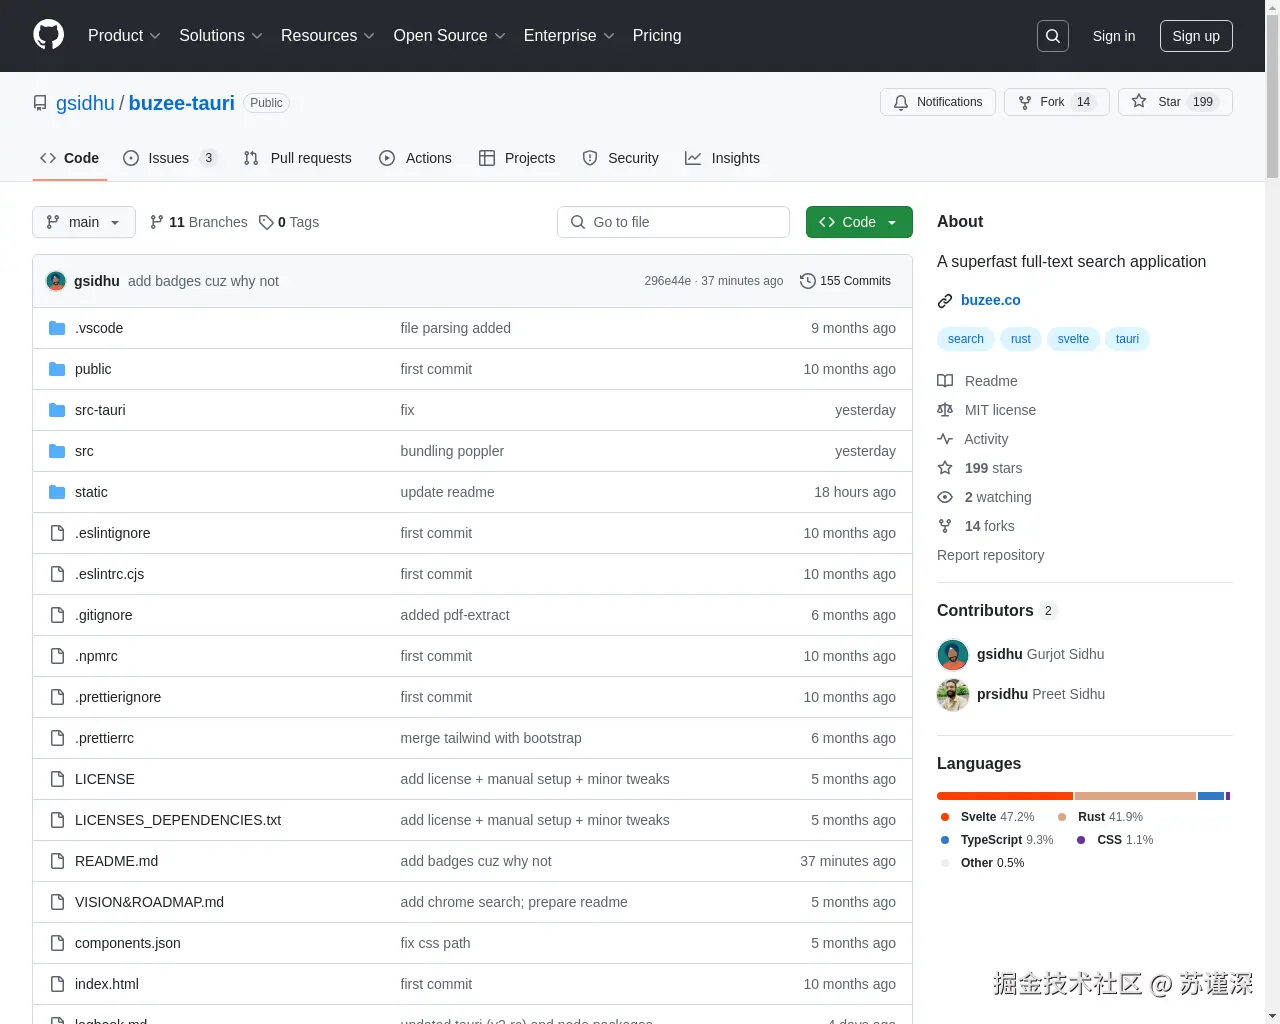Viewport: 1280px width, 1024px height.
Task: Click the Sign in link
Action: pyautogui.click(x=1114, y=36)
